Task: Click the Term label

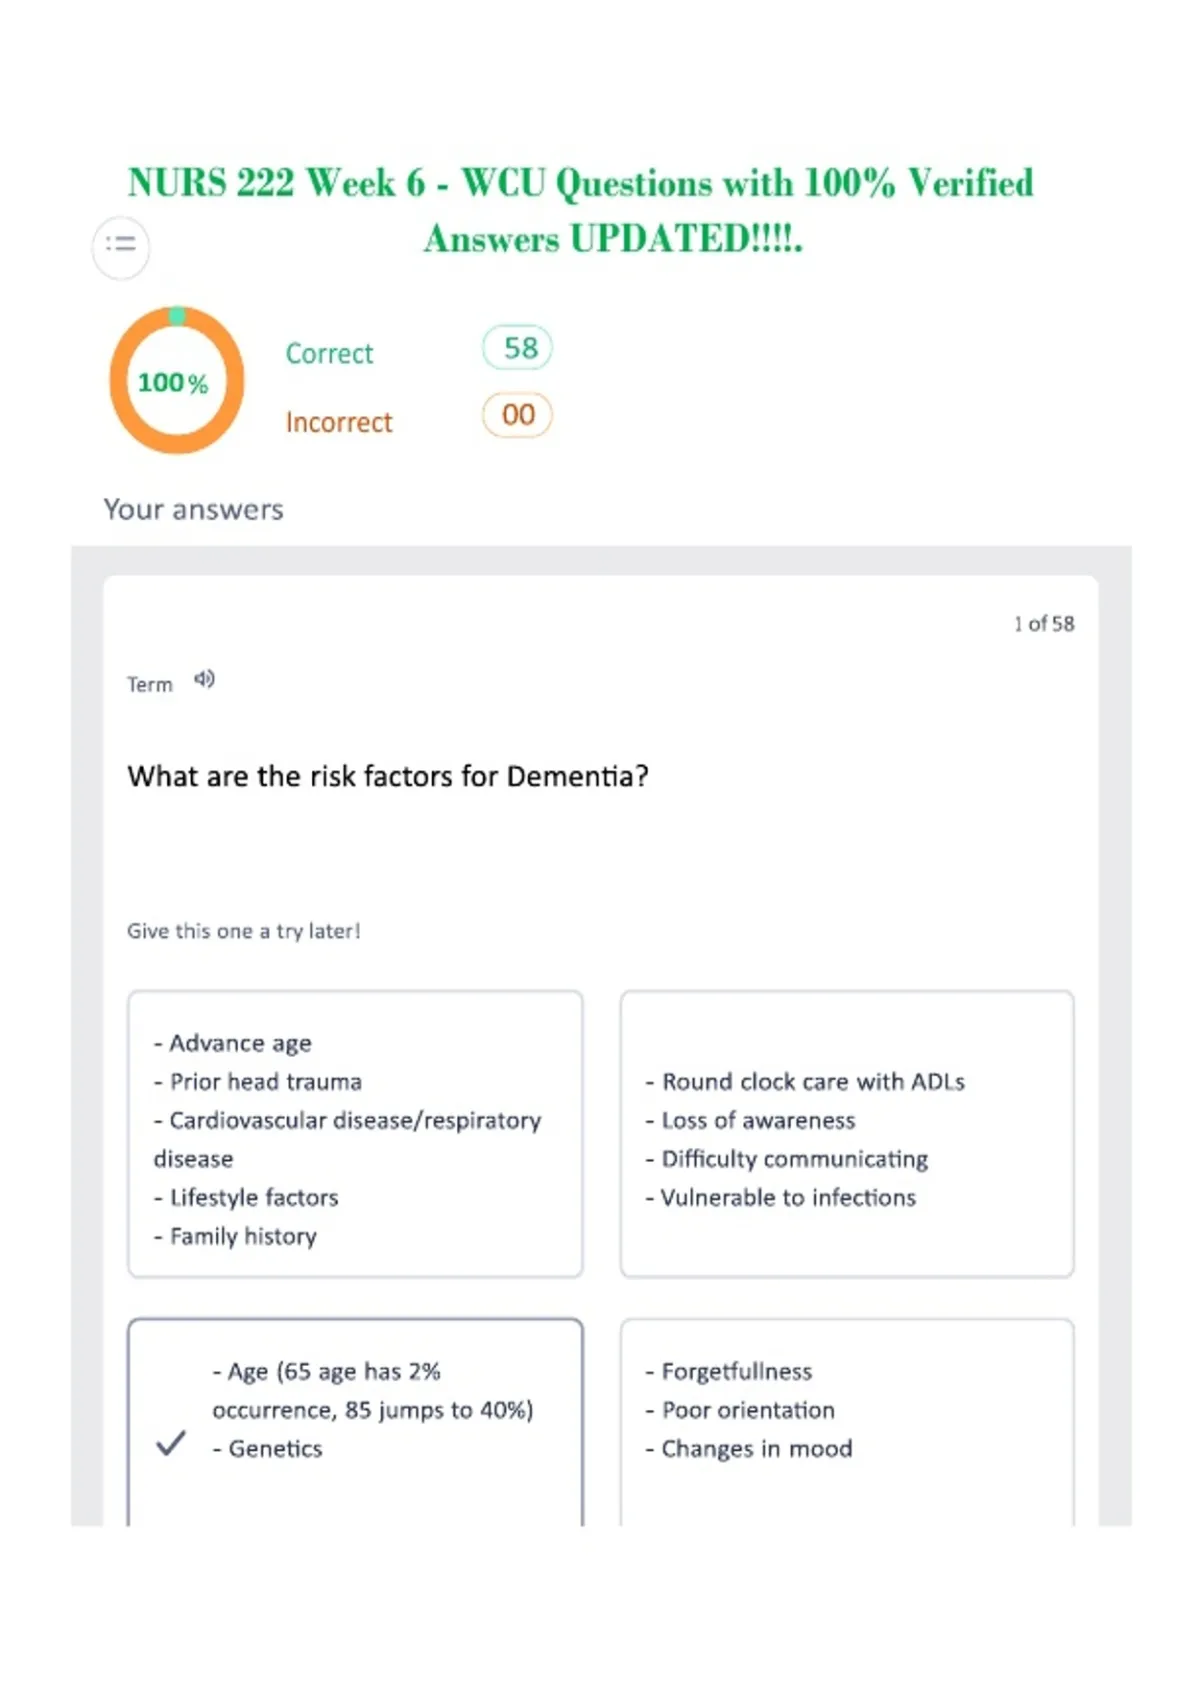Action: (x=150, y=685)
